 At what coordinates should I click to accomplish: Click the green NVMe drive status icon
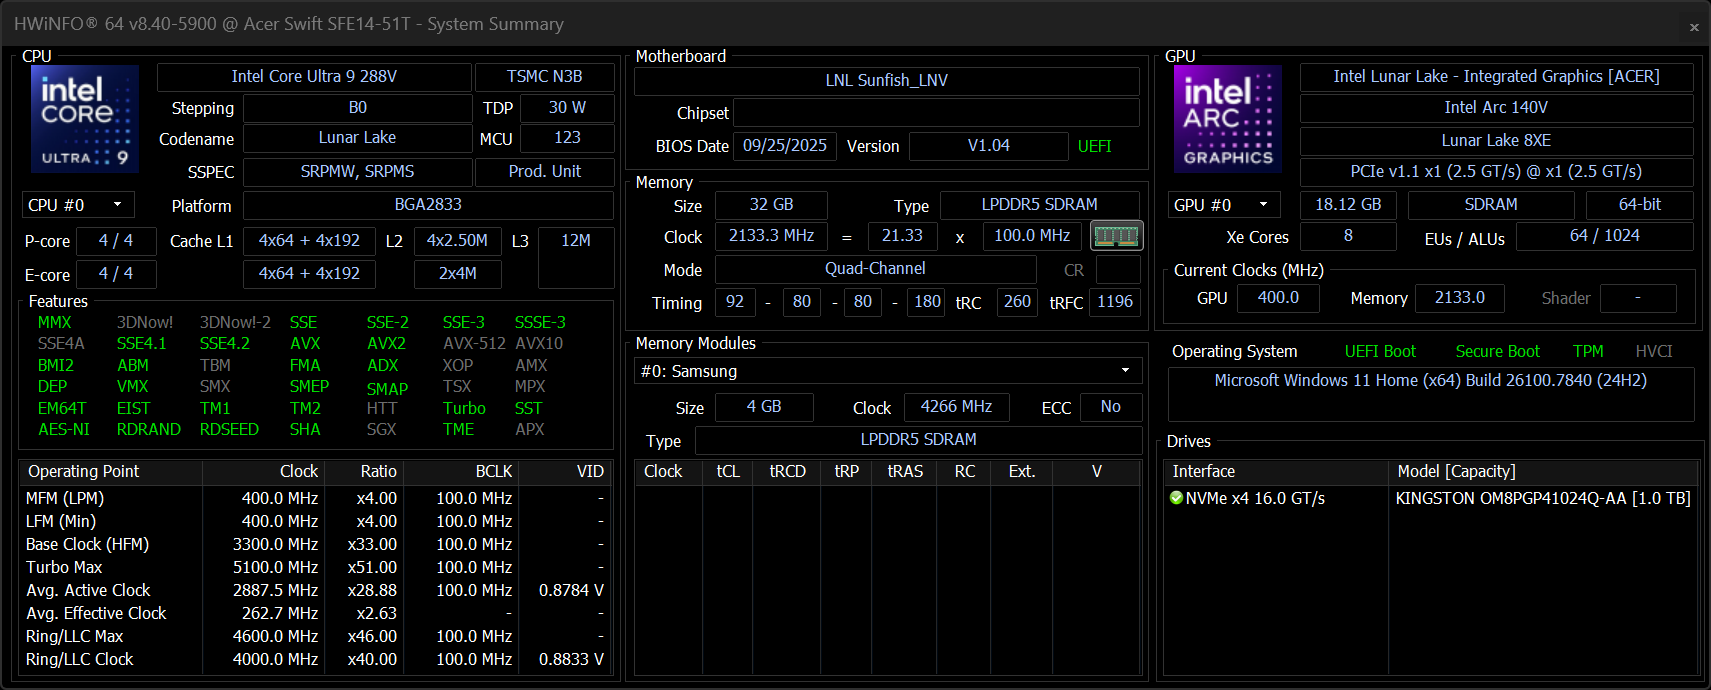point(1176,498)
